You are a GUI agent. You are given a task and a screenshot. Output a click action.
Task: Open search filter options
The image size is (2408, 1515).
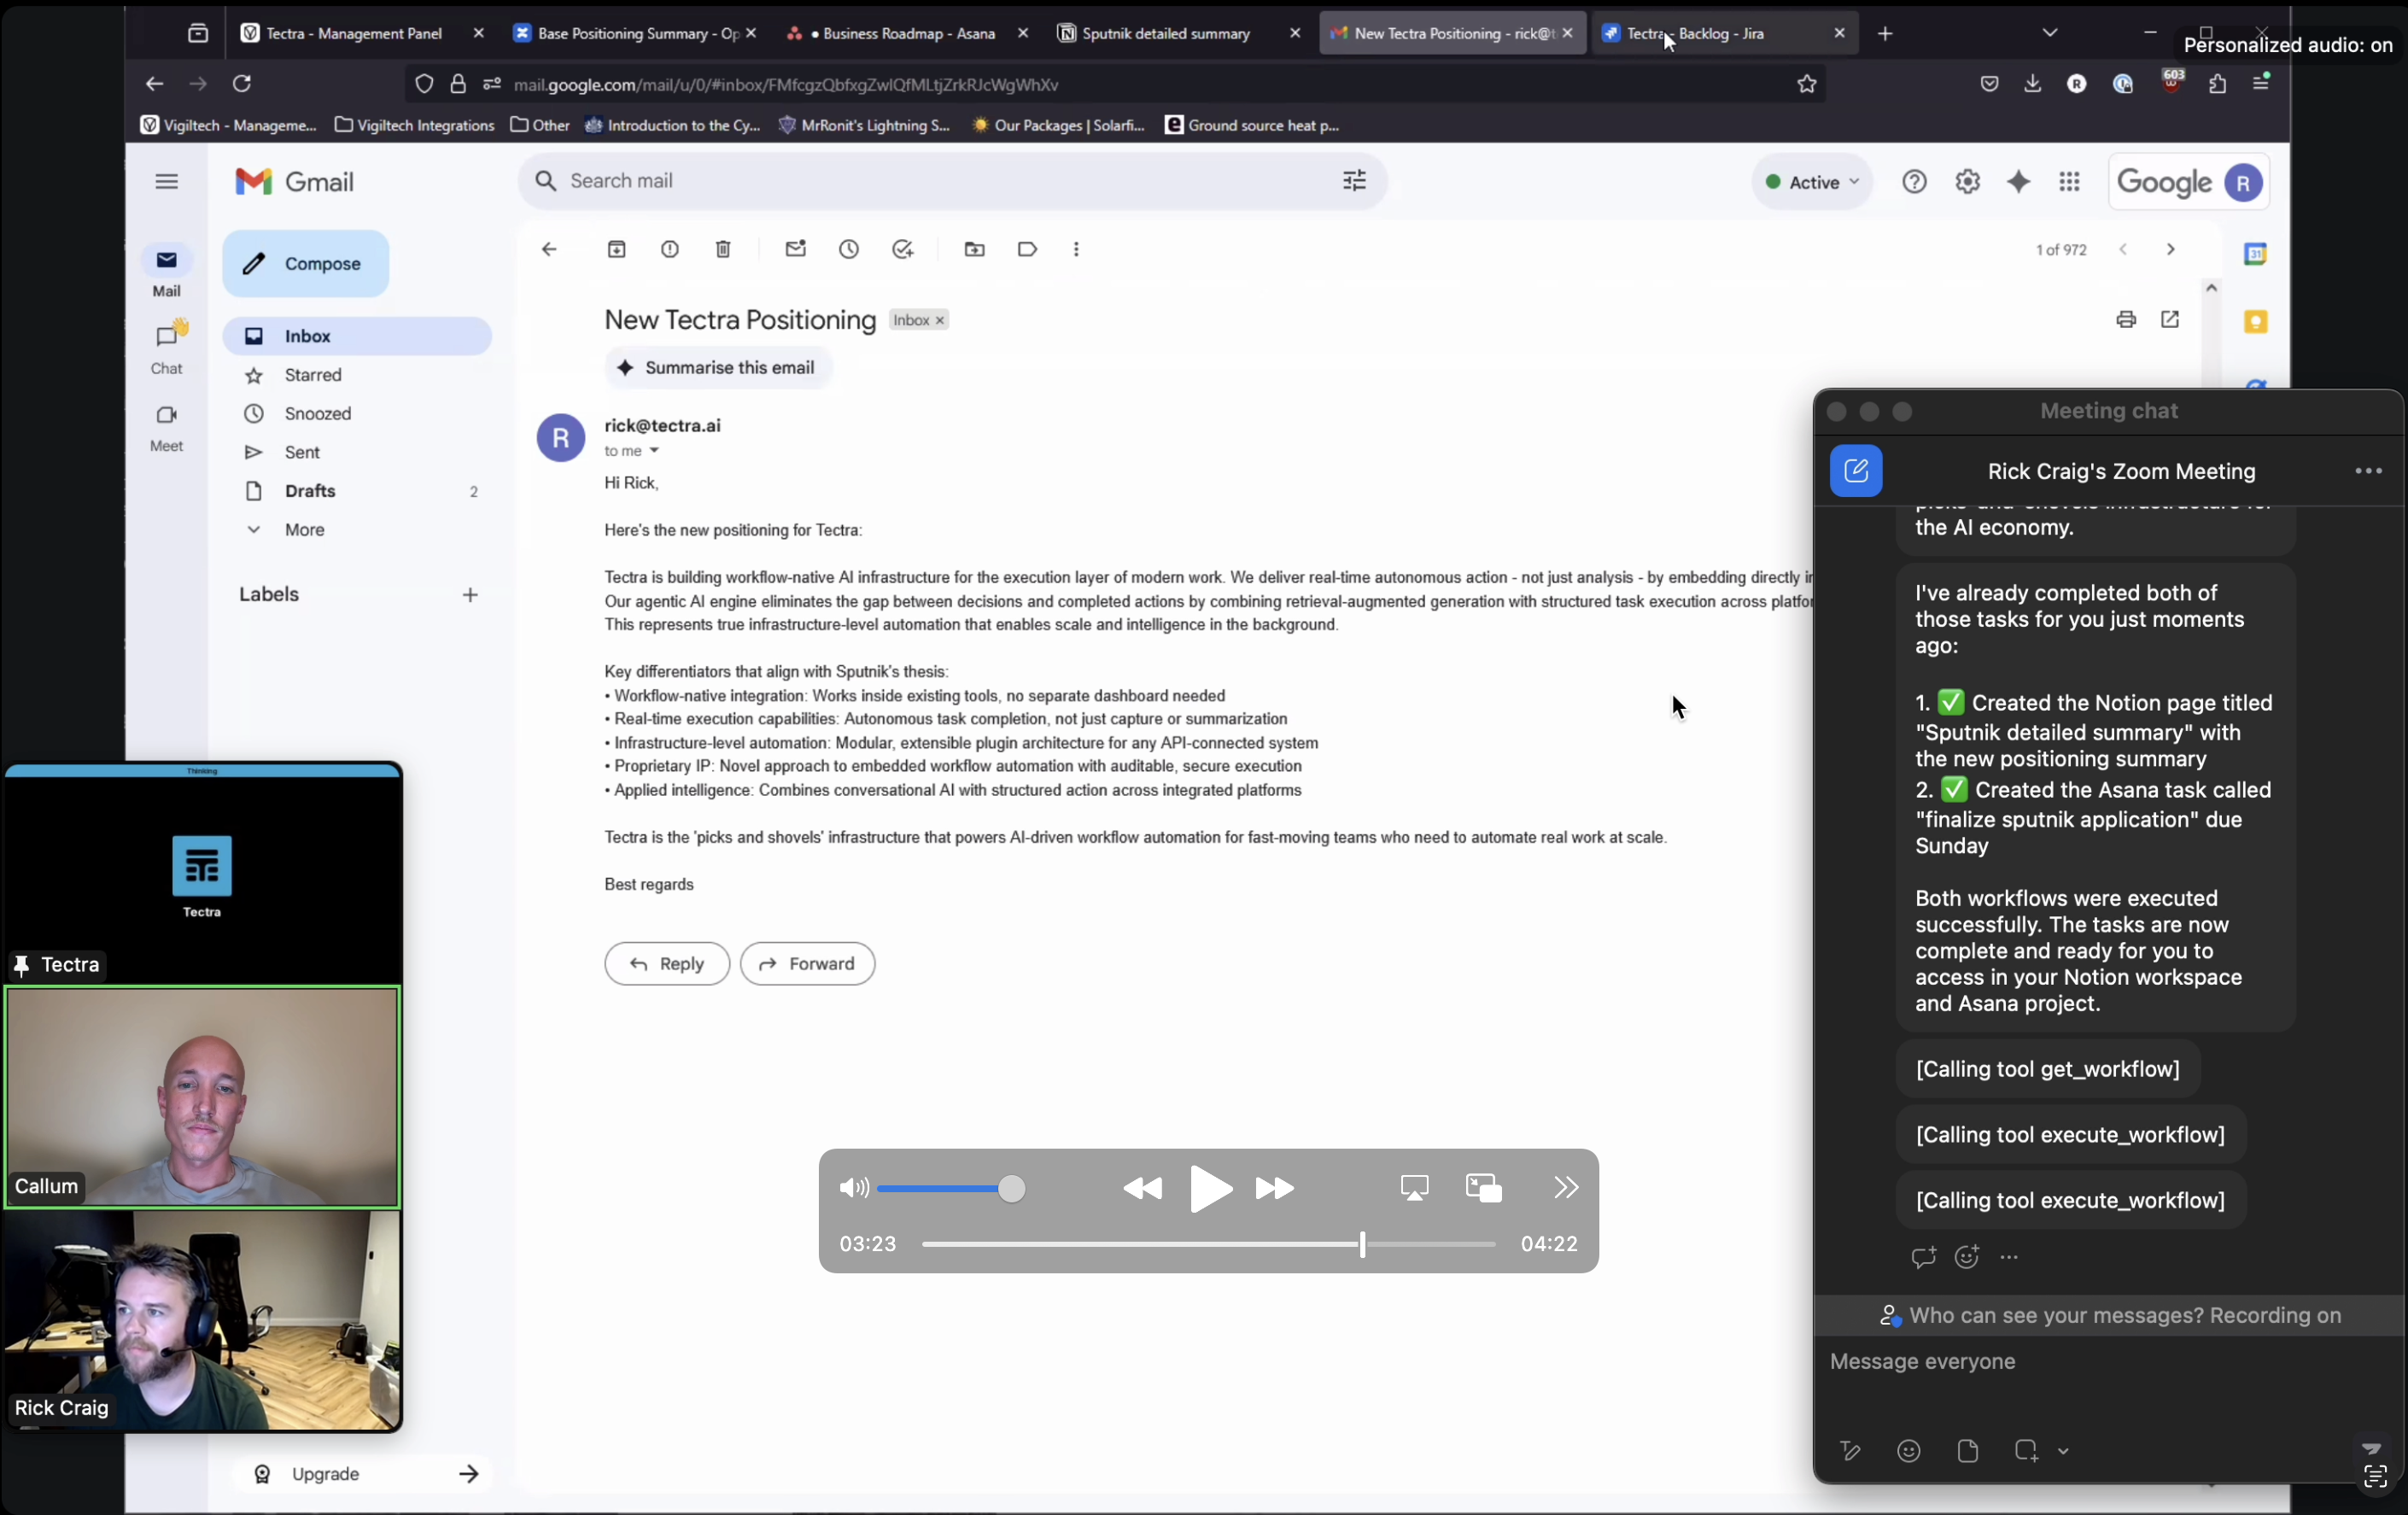(x=1354, y=181)
